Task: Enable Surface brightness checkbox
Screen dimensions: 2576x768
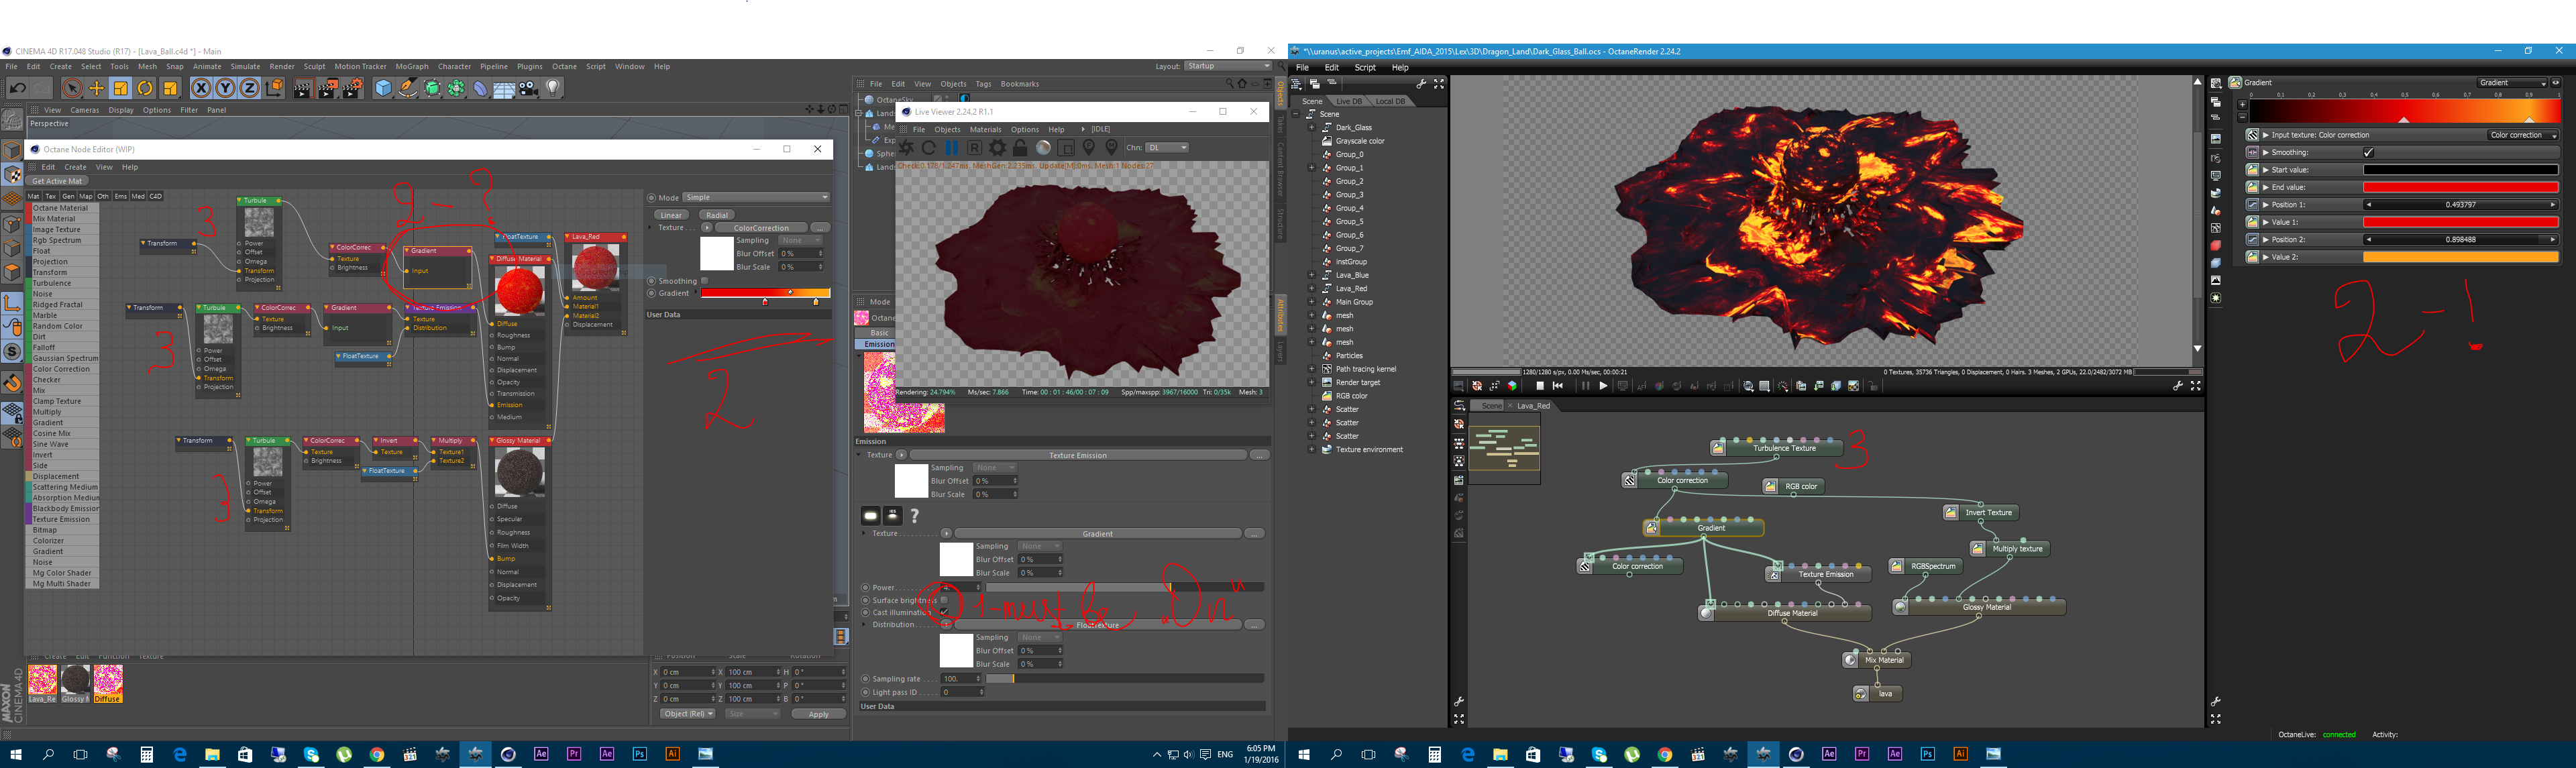Action: [x=944, y=600]
